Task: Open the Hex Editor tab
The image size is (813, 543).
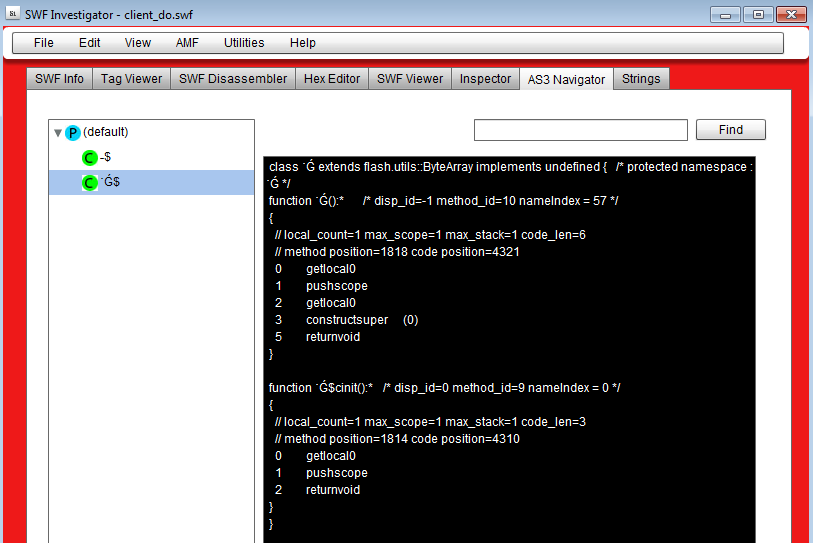Action: tap(332, 79)
